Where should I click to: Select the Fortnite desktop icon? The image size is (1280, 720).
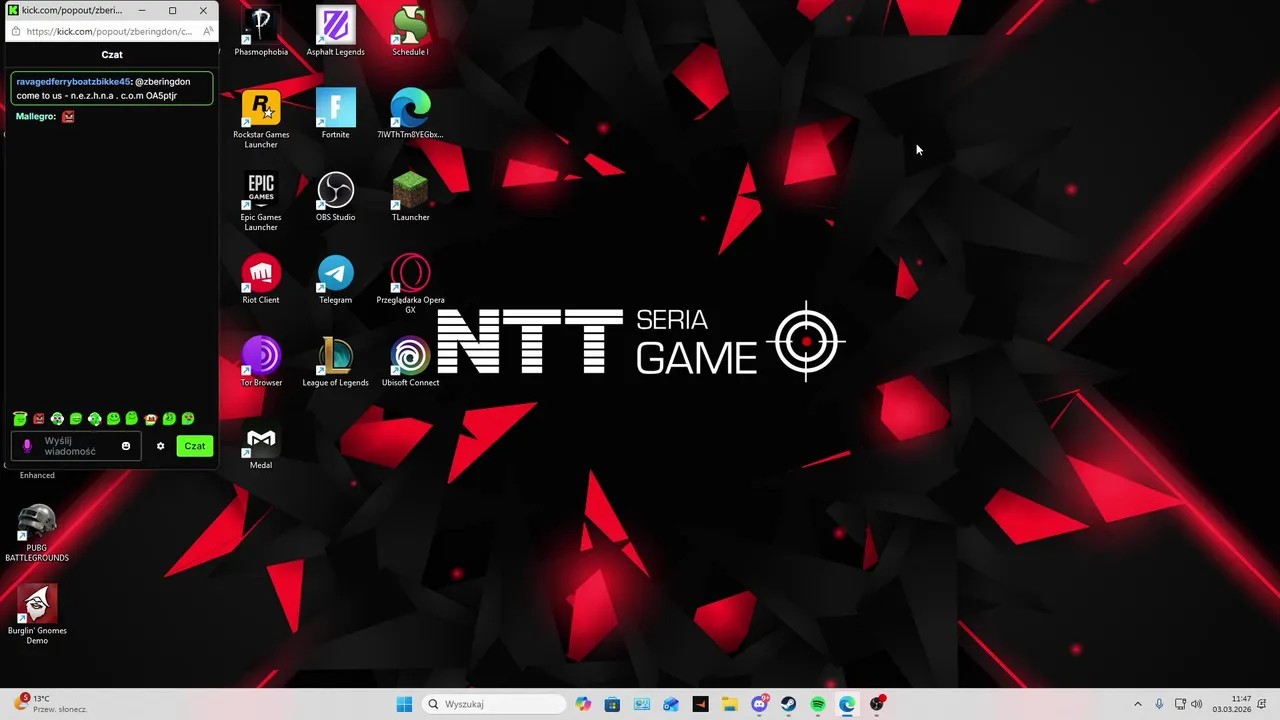[x=335, y=114]
